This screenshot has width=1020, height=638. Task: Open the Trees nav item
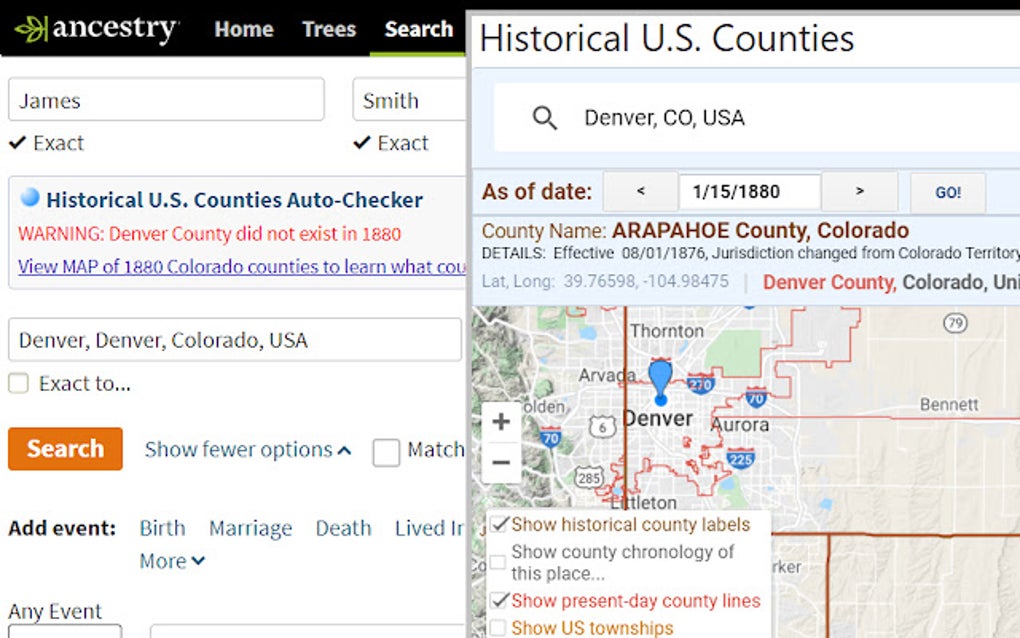pyautogui.click(x=329, y=29)
